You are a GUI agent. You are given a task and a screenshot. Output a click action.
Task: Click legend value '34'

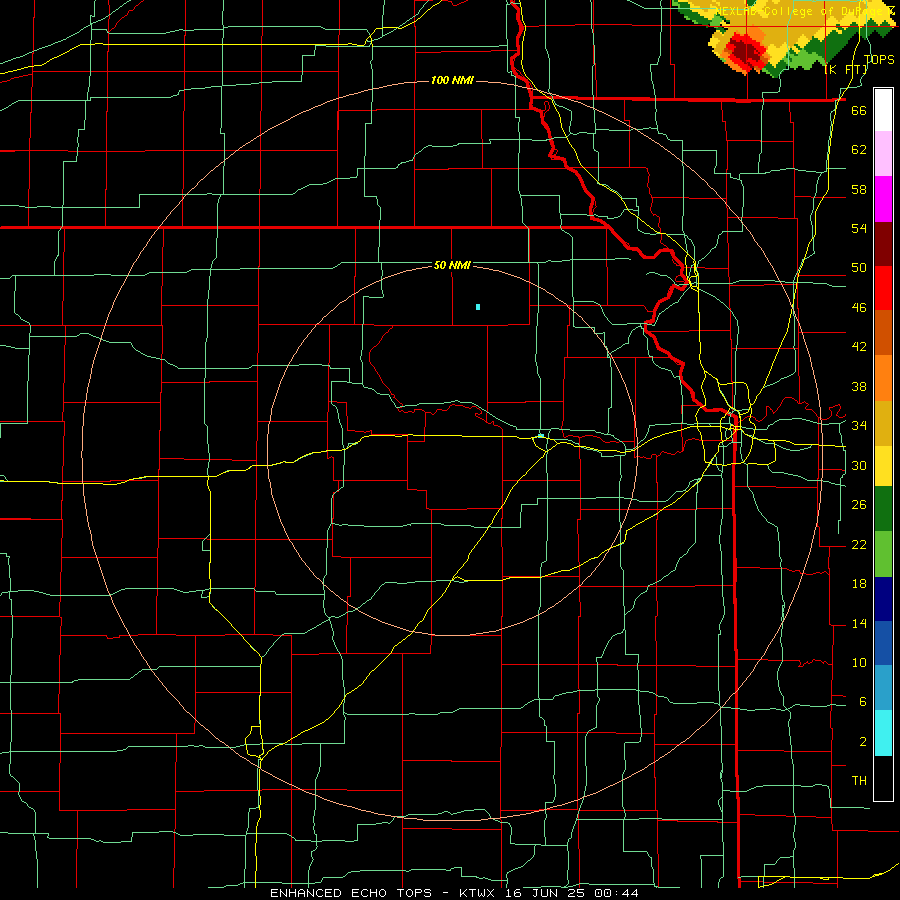(x=859, y=425)
